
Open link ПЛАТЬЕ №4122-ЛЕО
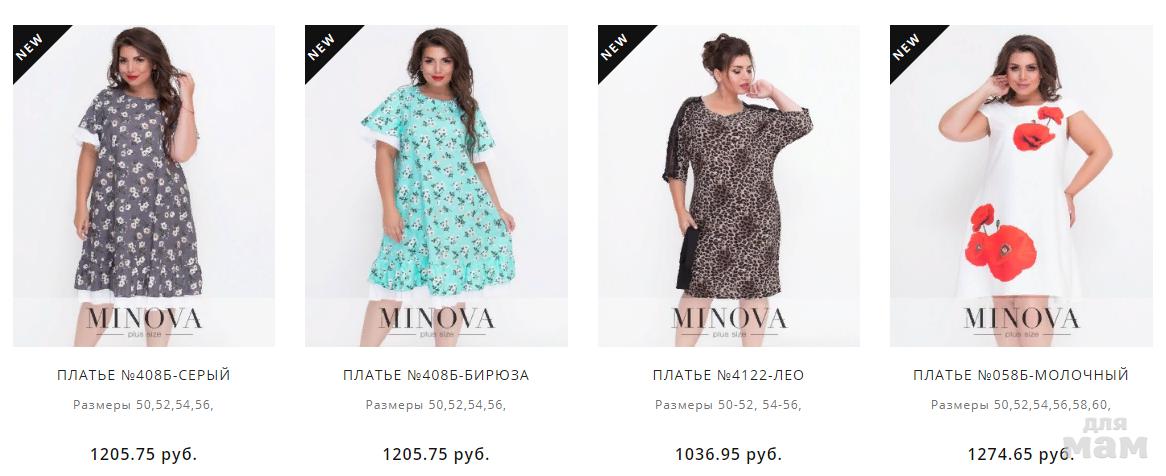(729, 376)
